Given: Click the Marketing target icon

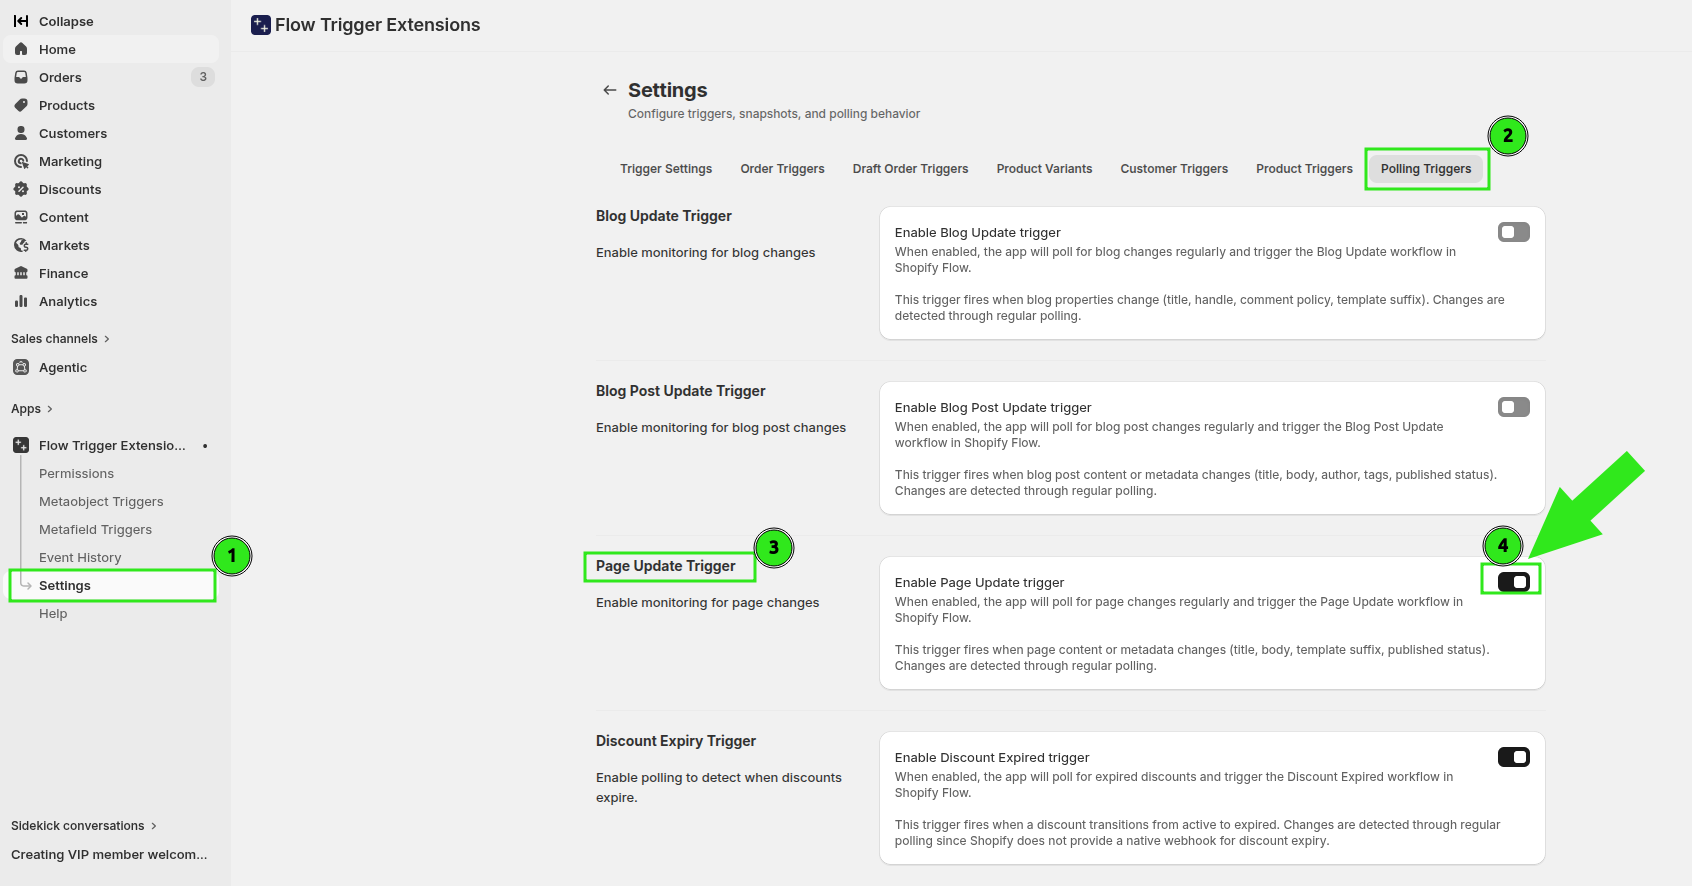Looking at the screenshot, I should pyautogui.click(x=21, y=161).
